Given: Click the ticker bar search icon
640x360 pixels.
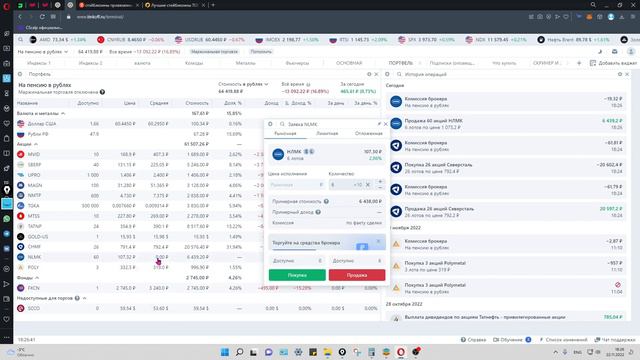Looking at the screenshot, I should click(20, 40).
